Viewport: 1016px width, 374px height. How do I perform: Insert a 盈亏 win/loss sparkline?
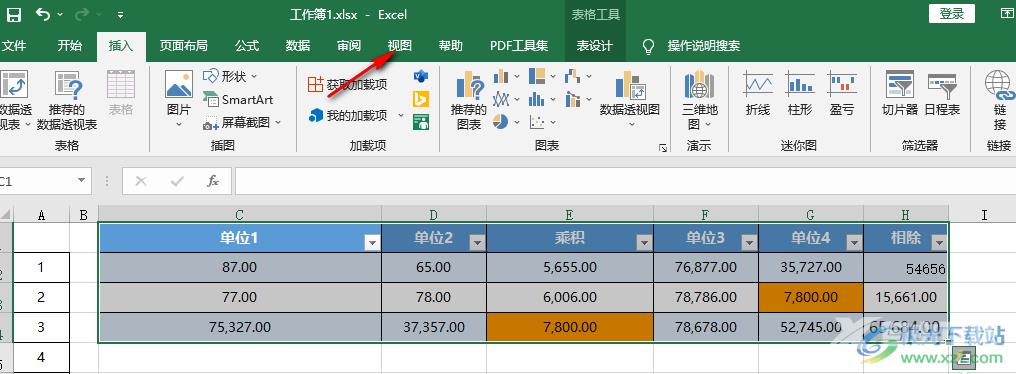point(842,94)
